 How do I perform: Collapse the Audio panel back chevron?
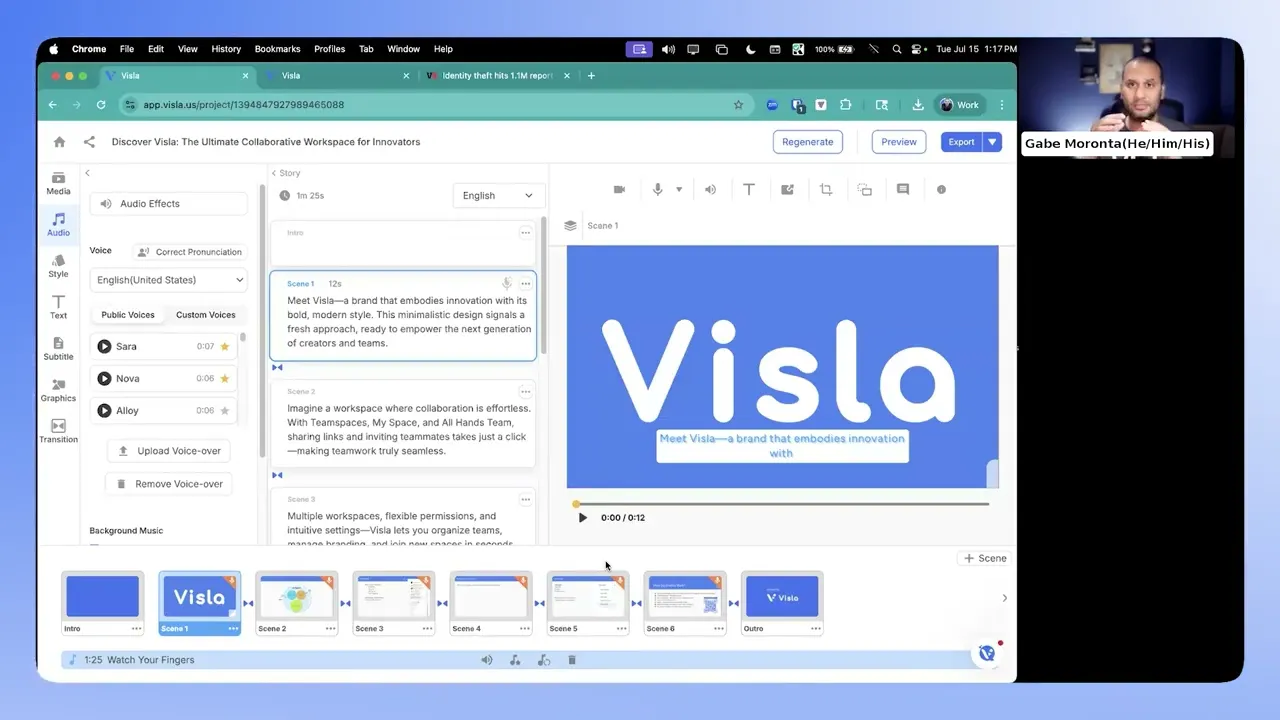(87, 173)
